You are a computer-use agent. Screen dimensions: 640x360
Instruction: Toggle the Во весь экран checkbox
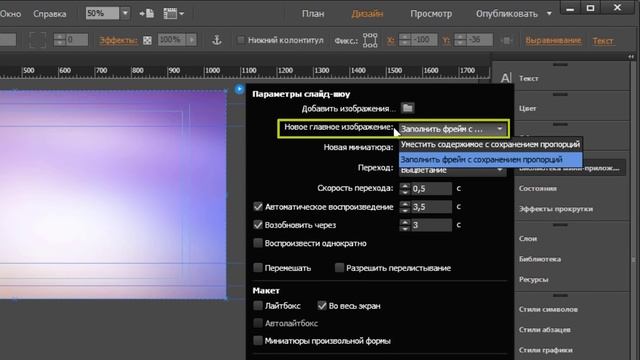tap(322, 305)
